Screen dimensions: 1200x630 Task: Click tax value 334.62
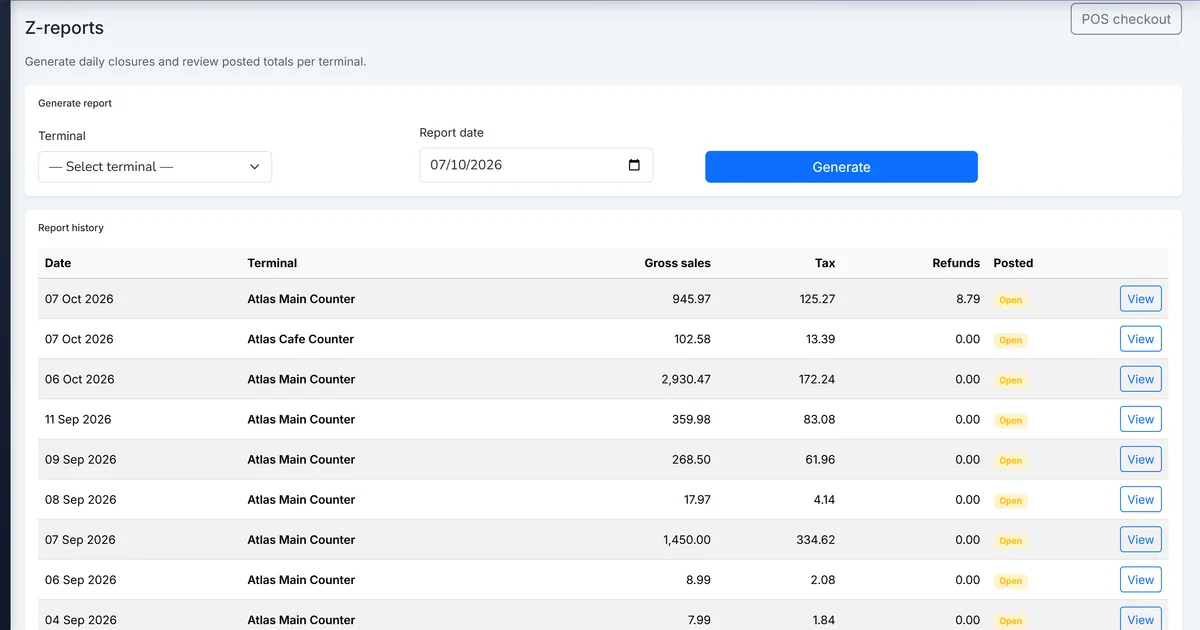(x=816, y=539)
